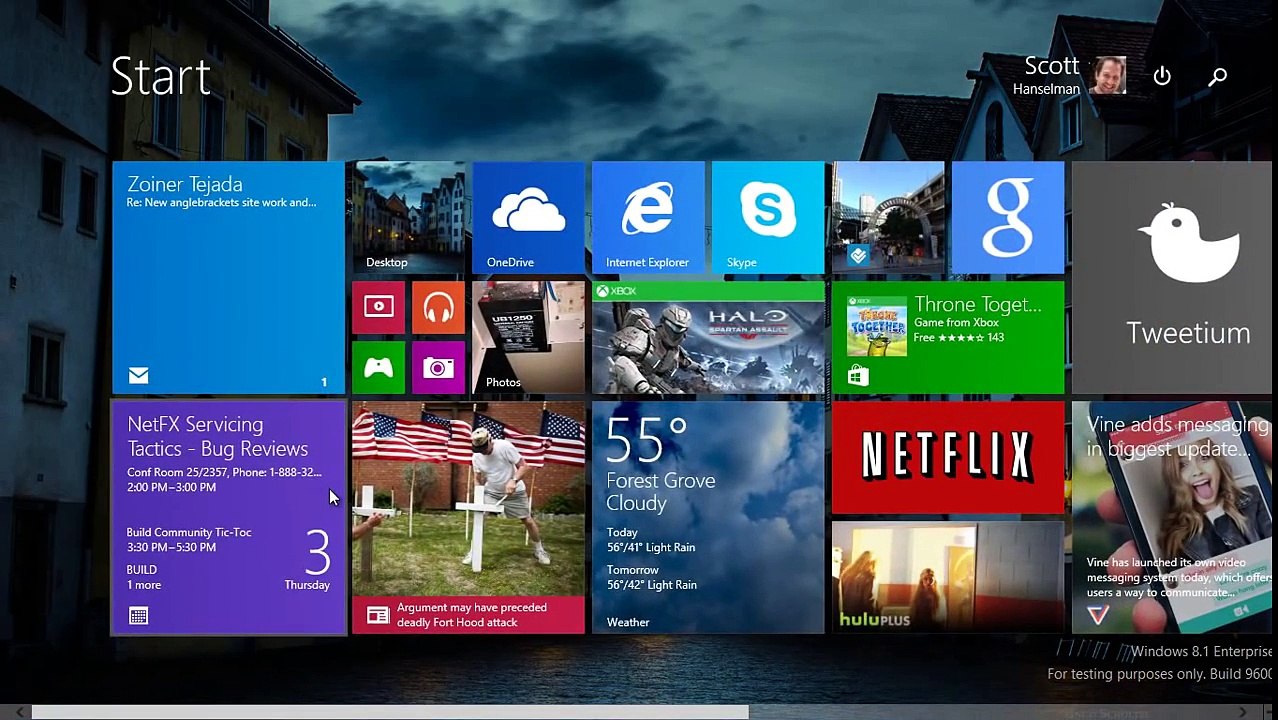The width and height of the screenshot is (1278, 720).
Task: Click the scrollbar left arrow
Action: [x=18, y=712]
